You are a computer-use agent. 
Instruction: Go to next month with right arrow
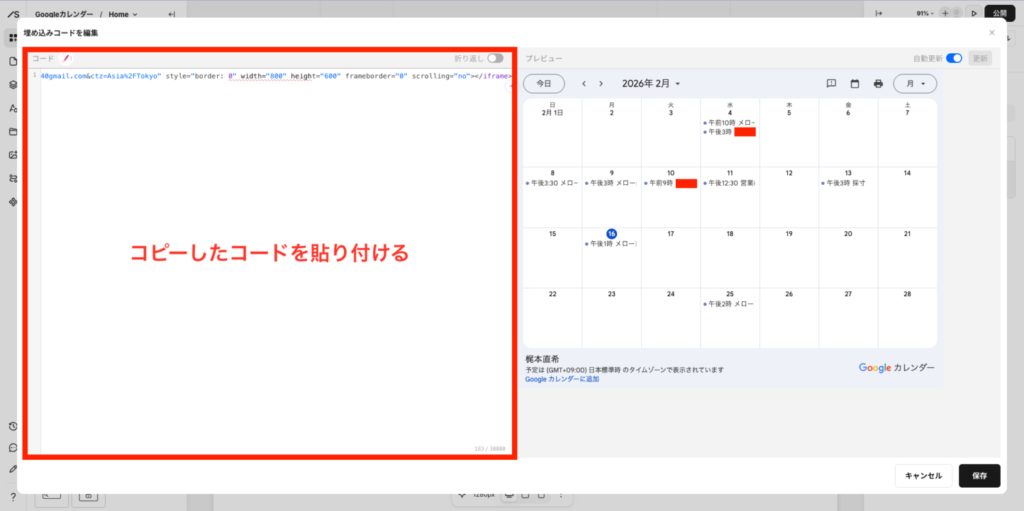600,83
